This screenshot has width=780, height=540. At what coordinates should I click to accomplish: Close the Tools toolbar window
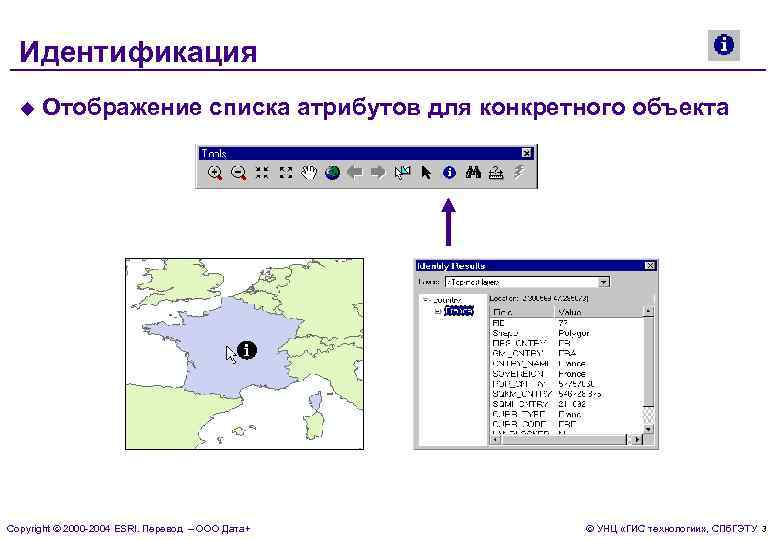[527, 153]
